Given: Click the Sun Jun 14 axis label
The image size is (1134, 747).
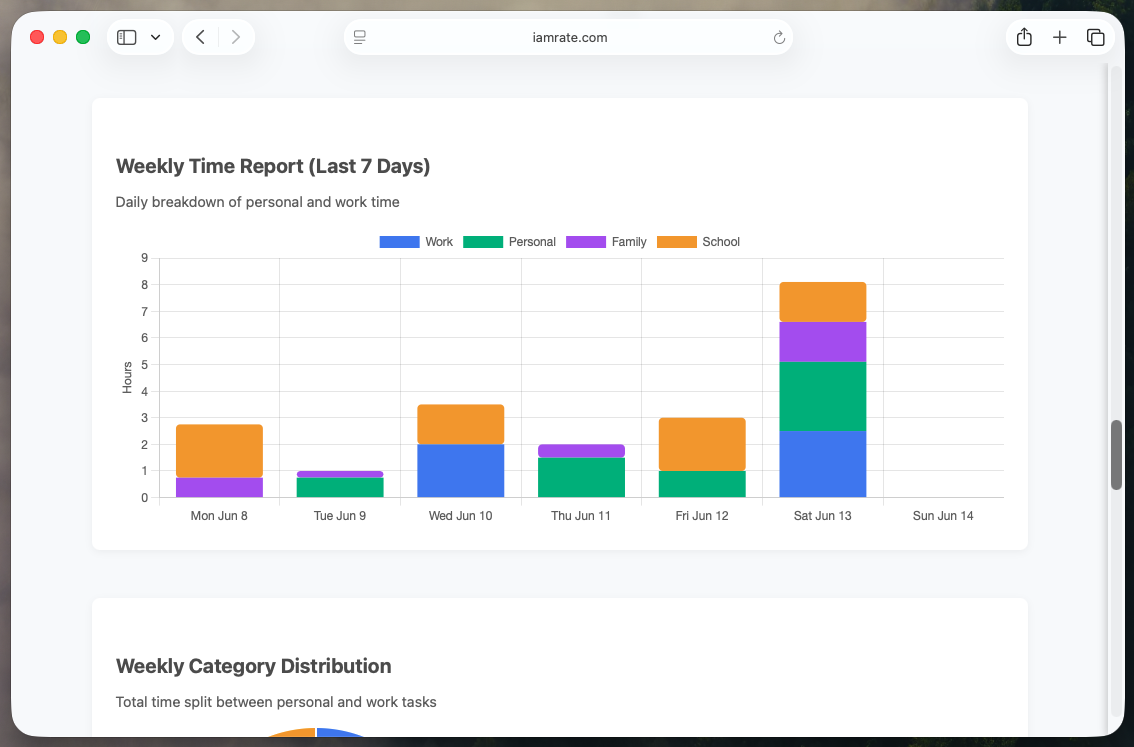Looking at the screenshot, I should [x=943, y=516].
